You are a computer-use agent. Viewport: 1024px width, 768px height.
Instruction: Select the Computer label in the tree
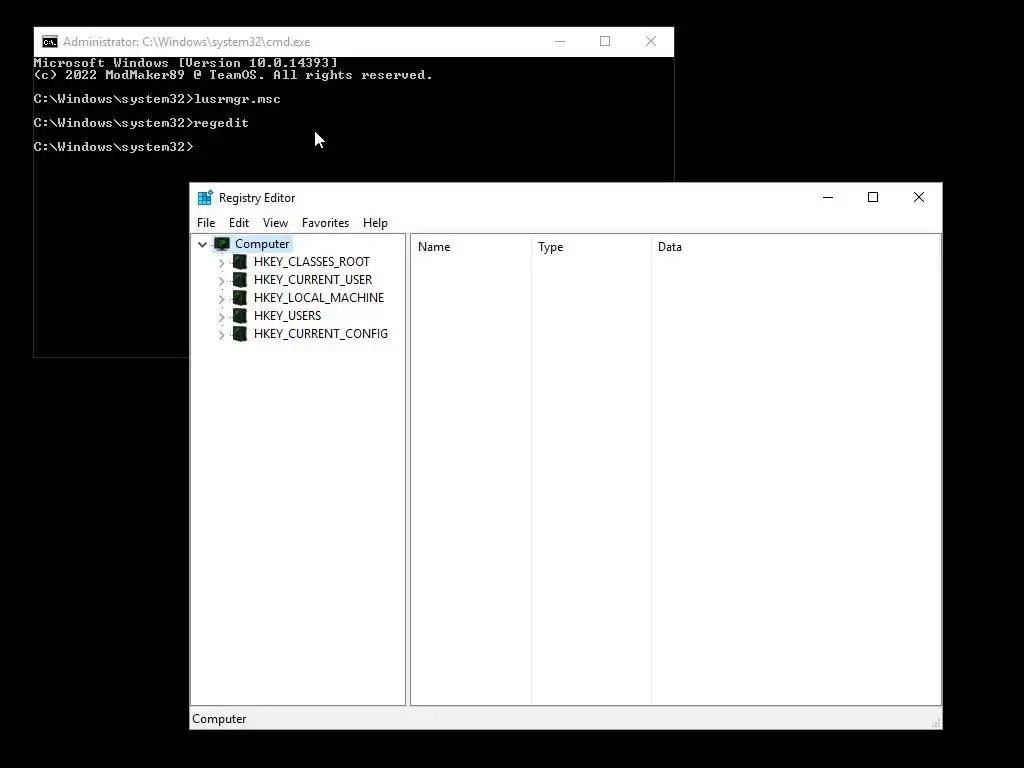(262, 244)
